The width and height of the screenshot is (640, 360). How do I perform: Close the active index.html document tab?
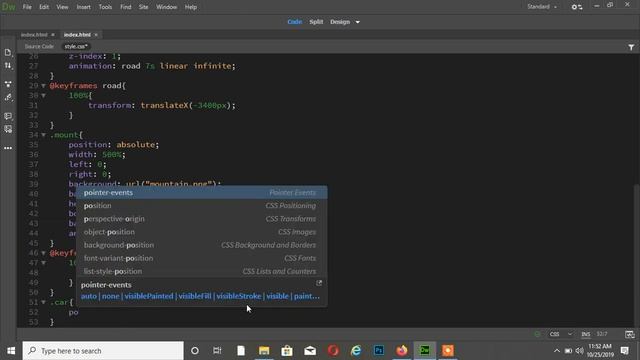click(96, 35)
